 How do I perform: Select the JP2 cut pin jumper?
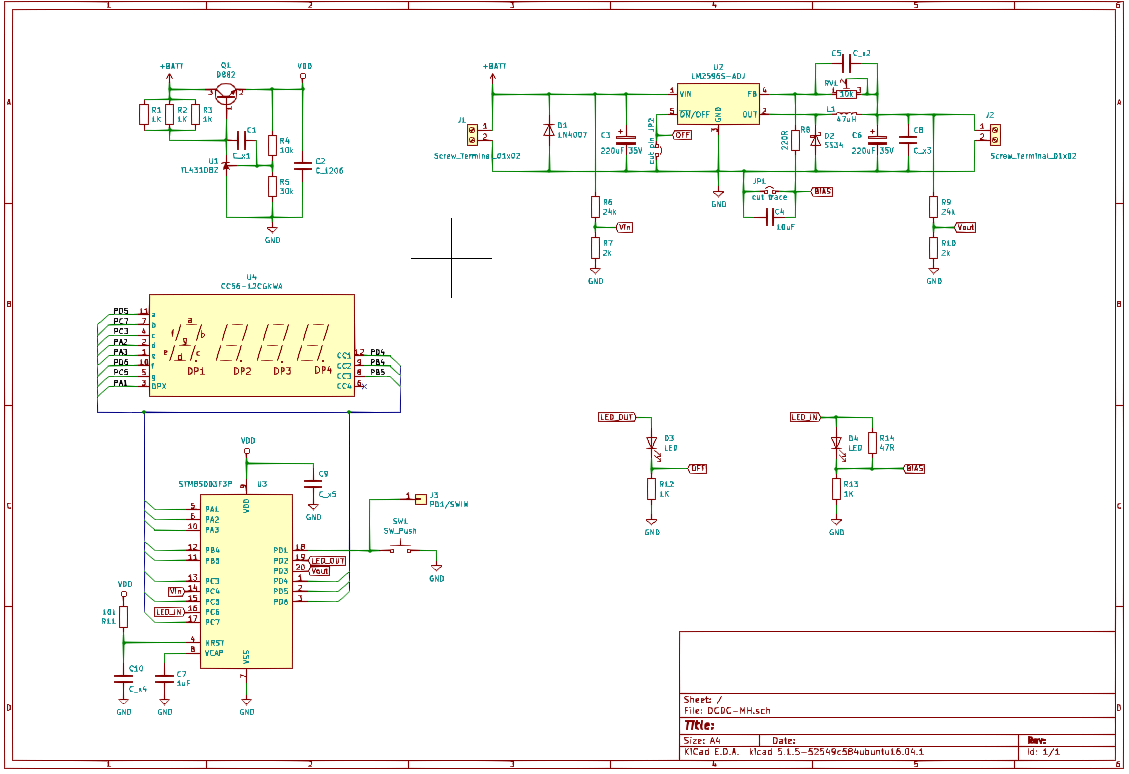point(657,153)
